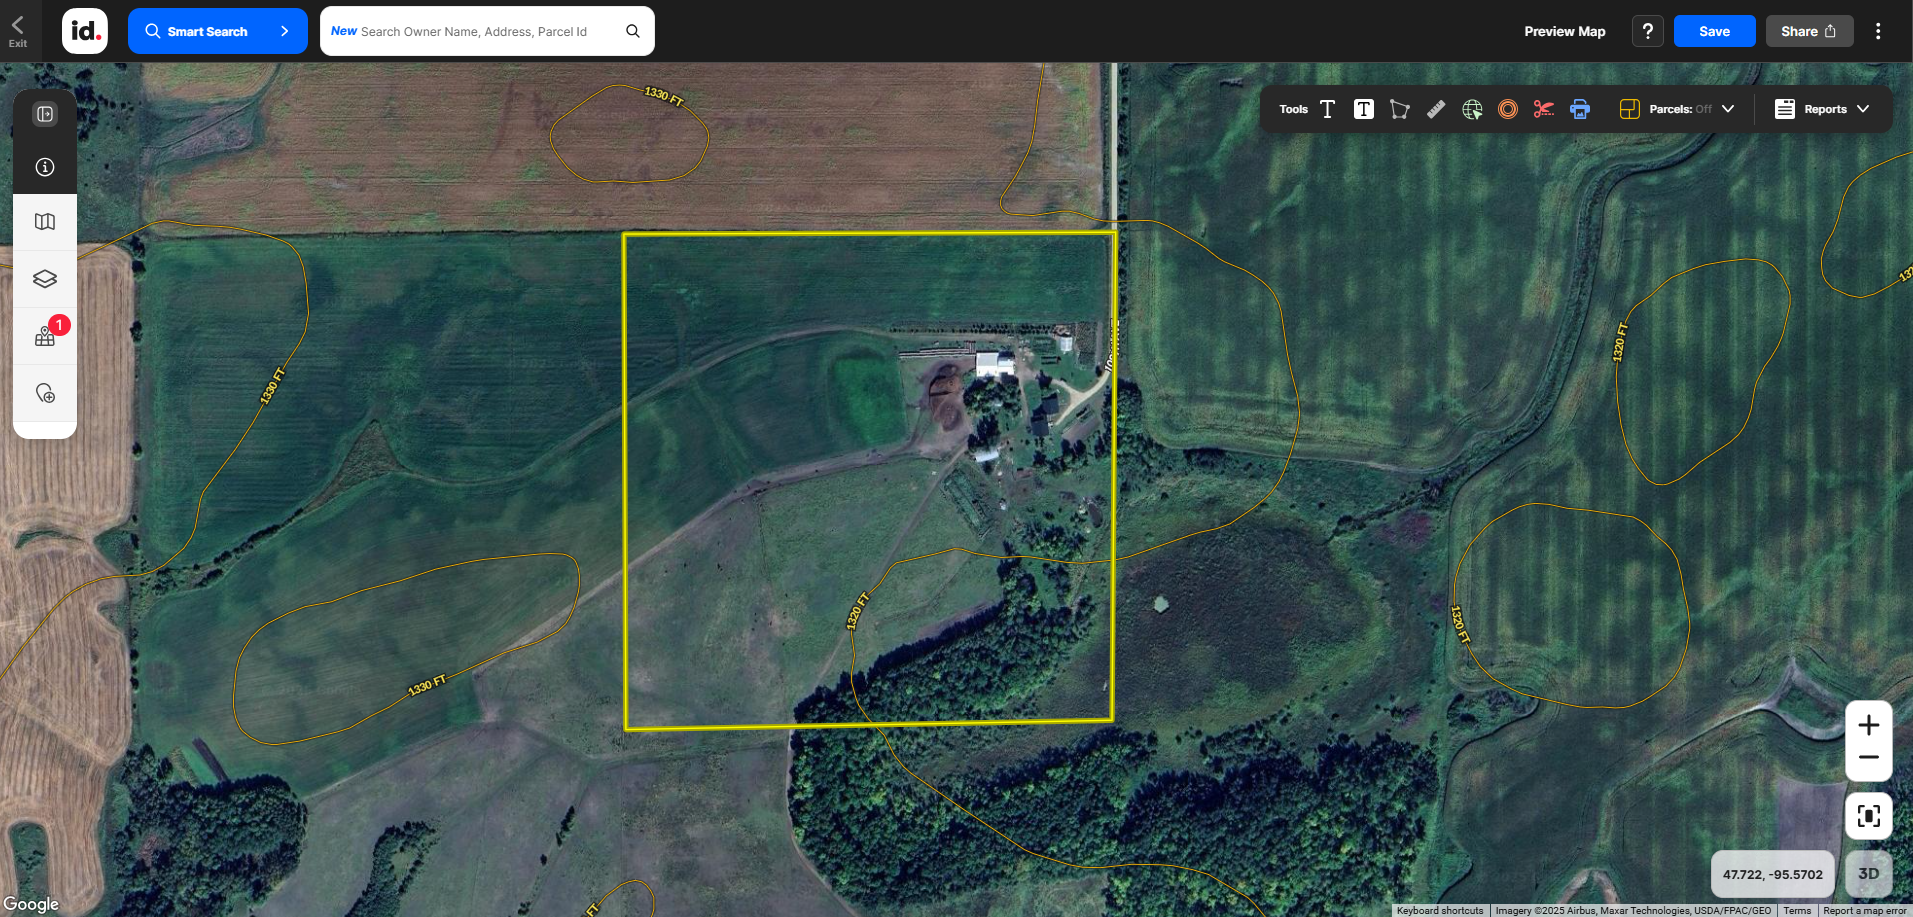Toggle the 3D map view
1913x917 pixels.
coord(1868,874)
